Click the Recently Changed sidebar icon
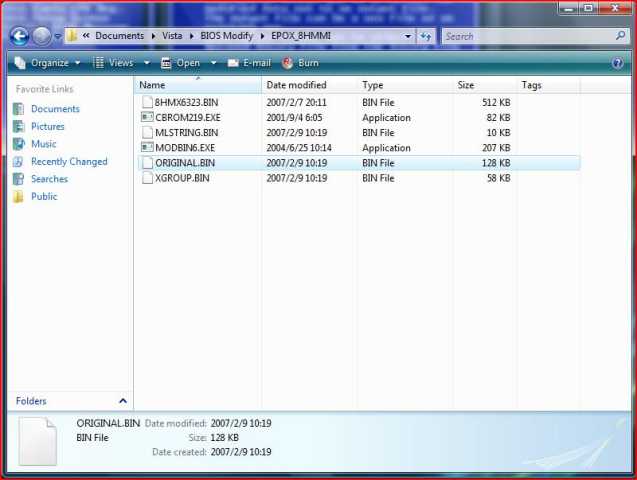This screenshot has height=480, width=637. (x=18, y=161)
